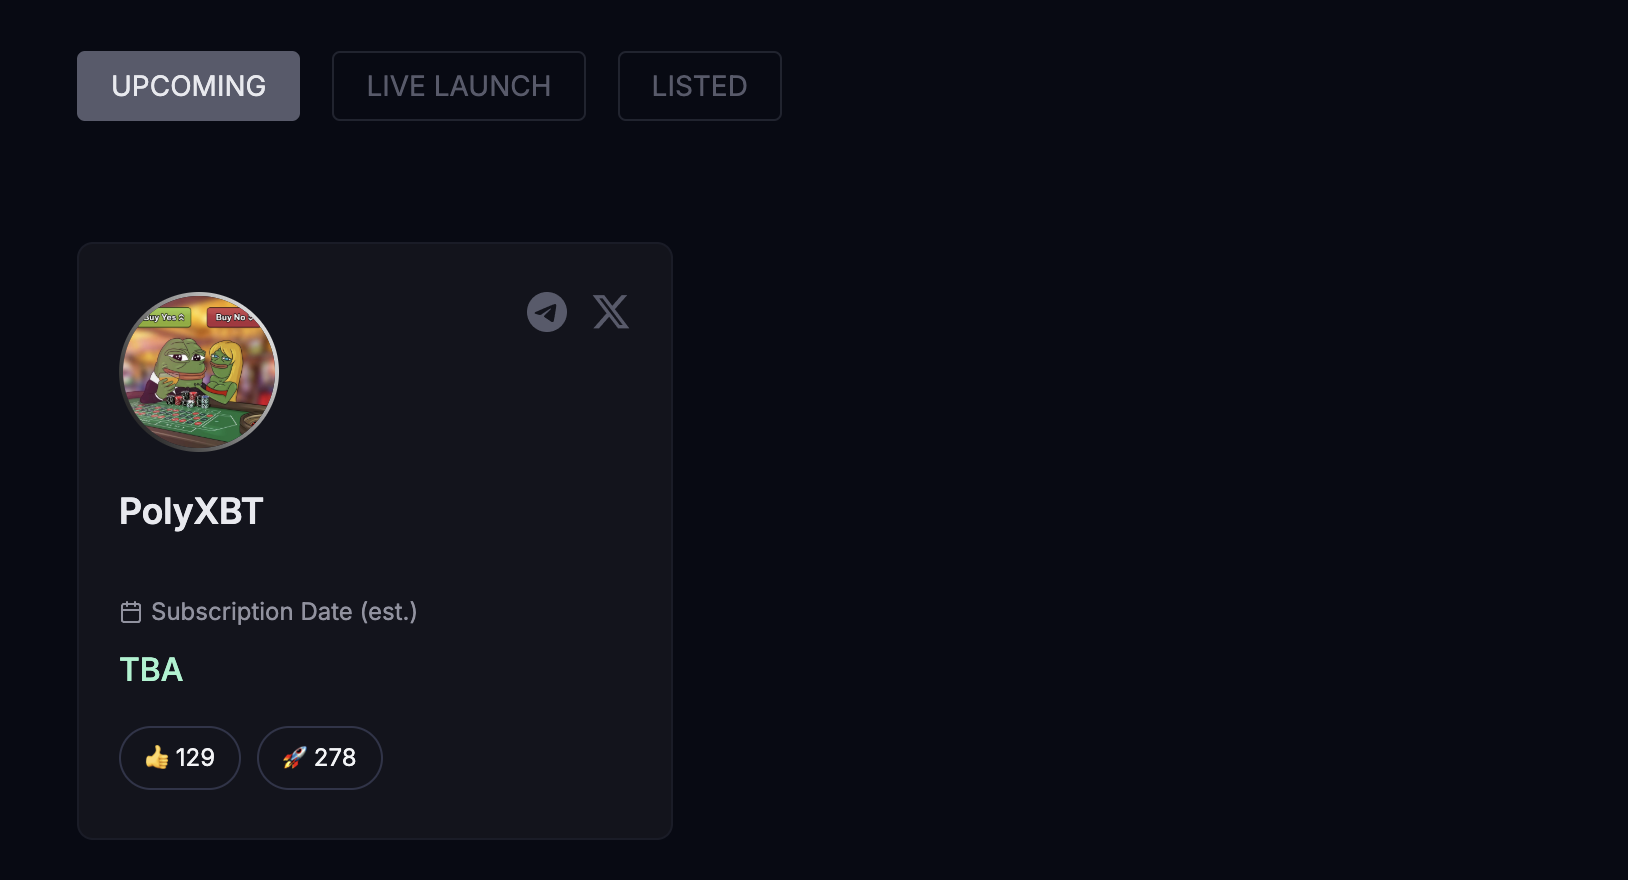Boost PolyXBT with the 278 rocket button
Viewport: 1628px width, 880px height.
click(320, 757)
